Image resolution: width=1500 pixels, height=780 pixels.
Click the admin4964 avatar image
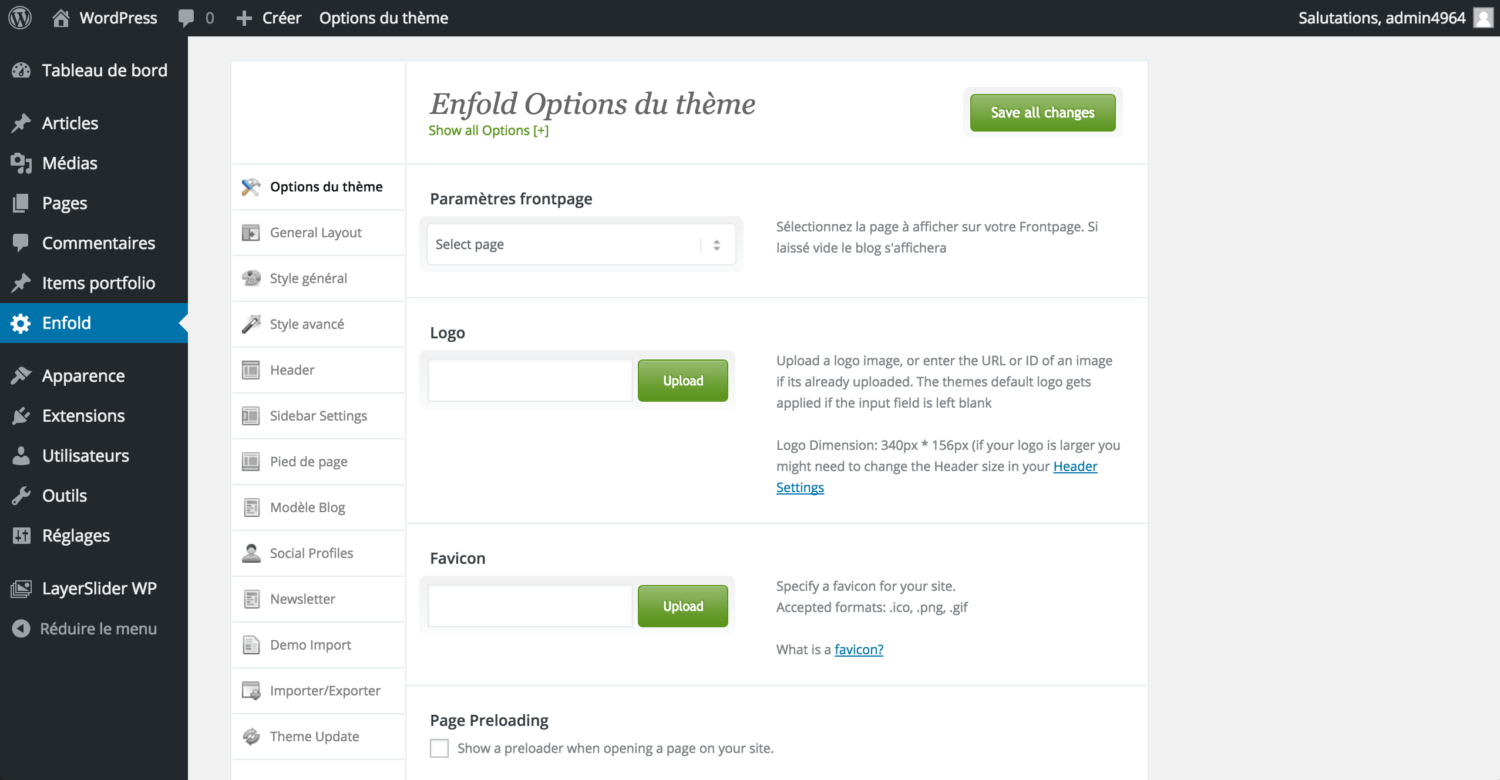click(x=1483, y=18)
